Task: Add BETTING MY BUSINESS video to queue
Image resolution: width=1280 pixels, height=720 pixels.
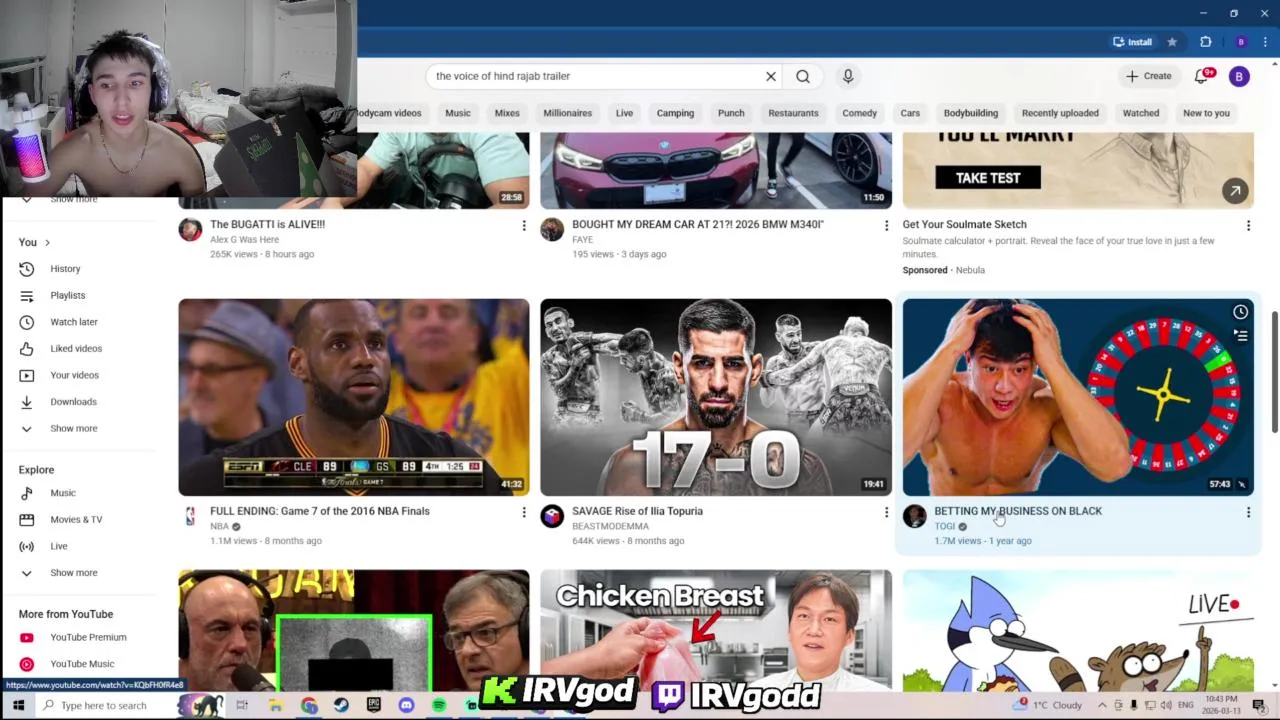Action: tap(1240, 336)
